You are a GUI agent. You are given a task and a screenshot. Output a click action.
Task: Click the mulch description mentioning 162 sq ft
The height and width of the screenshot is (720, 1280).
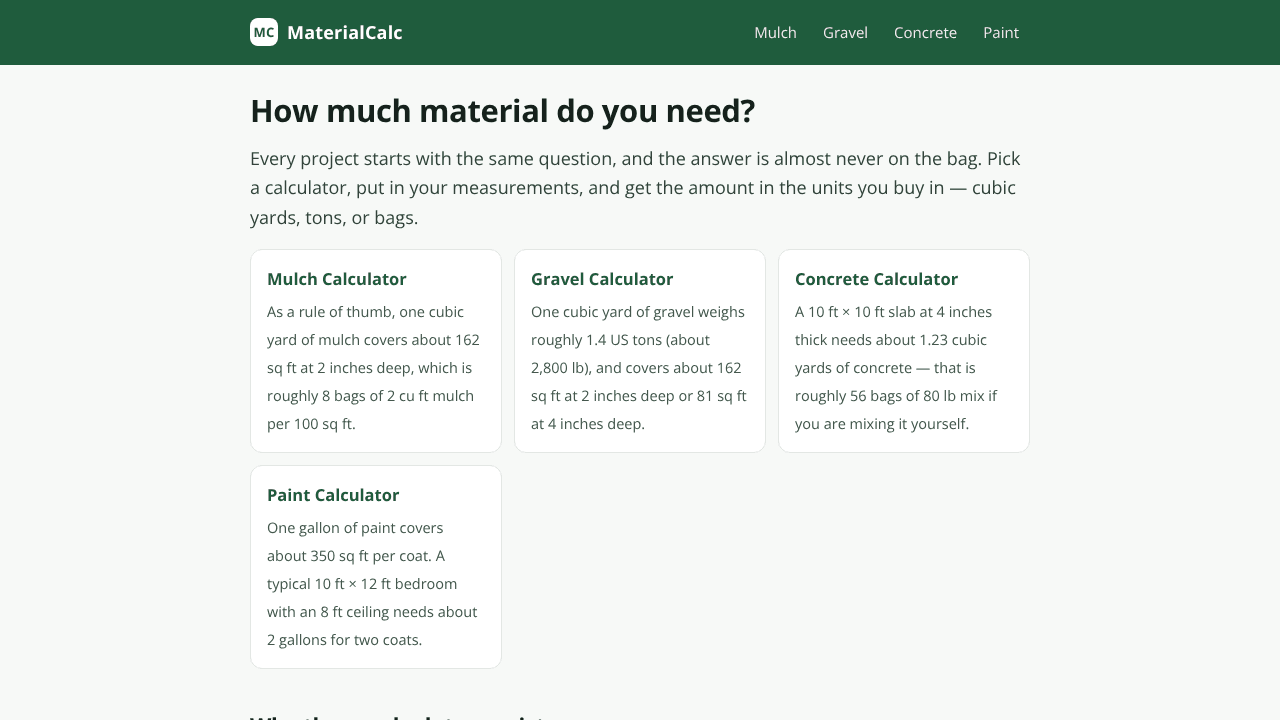coord(375,368)
